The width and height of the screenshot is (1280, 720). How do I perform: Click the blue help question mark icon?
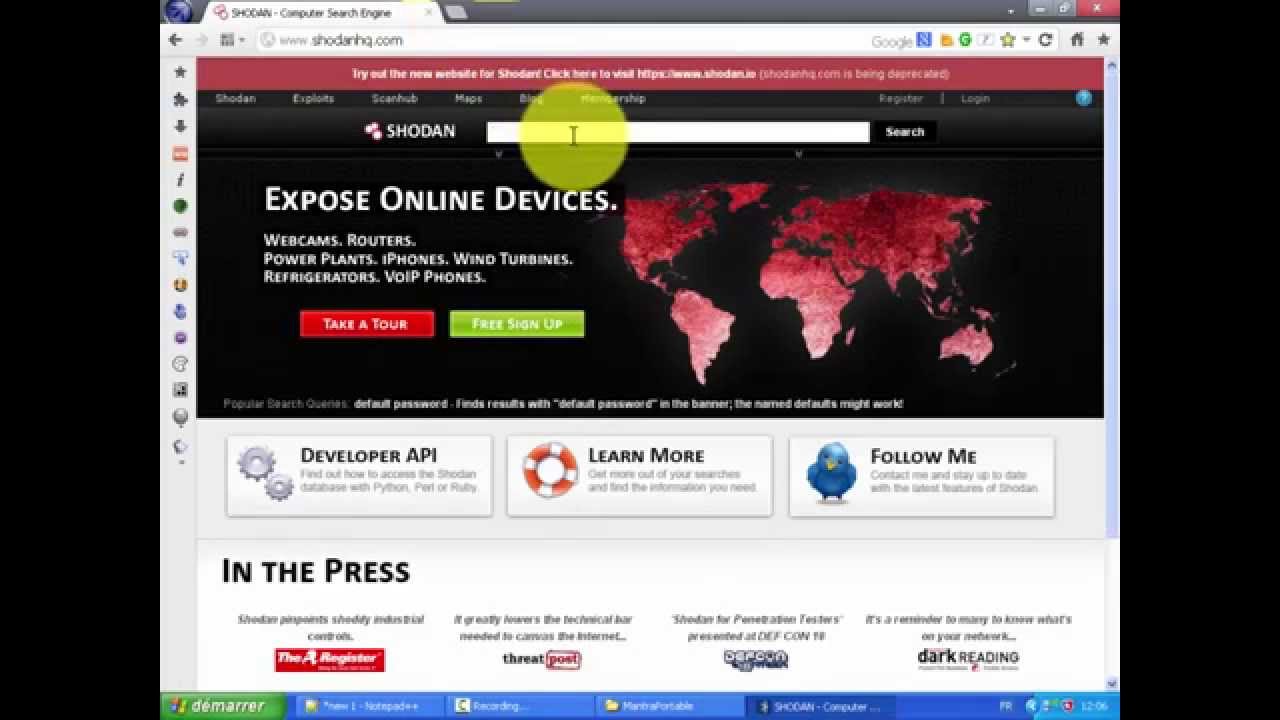[1084, 98]
